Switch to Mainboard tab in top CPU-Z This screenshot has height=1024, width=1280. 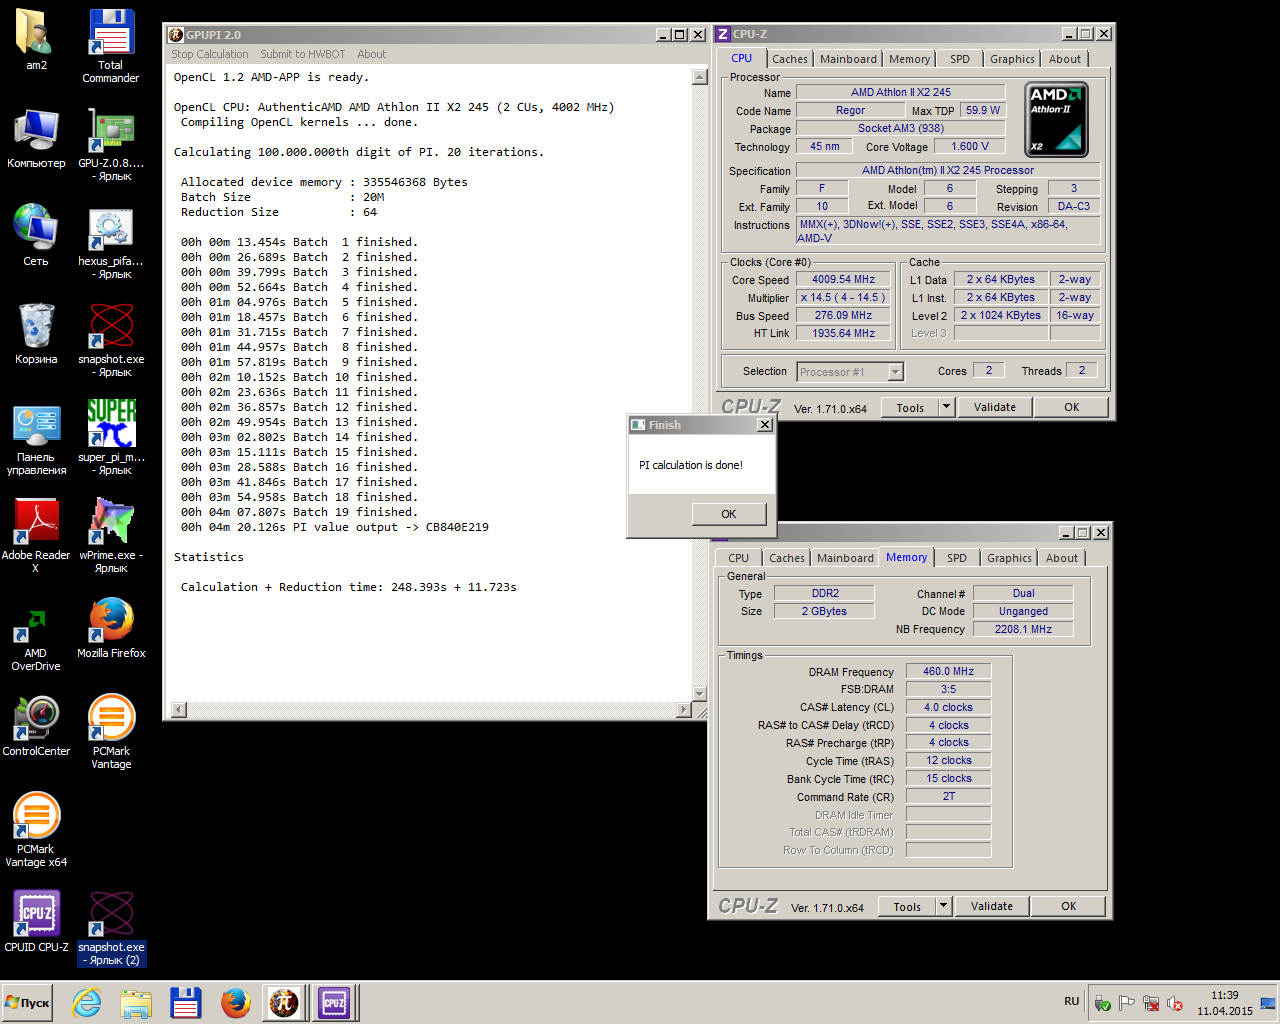click(x=848, y=59)
